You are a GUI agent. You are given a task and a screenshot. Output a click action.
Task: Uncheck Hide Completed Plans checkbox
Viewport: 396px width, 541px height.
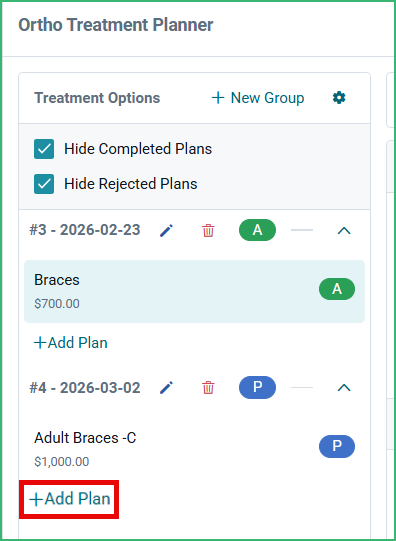coord(44,149)
